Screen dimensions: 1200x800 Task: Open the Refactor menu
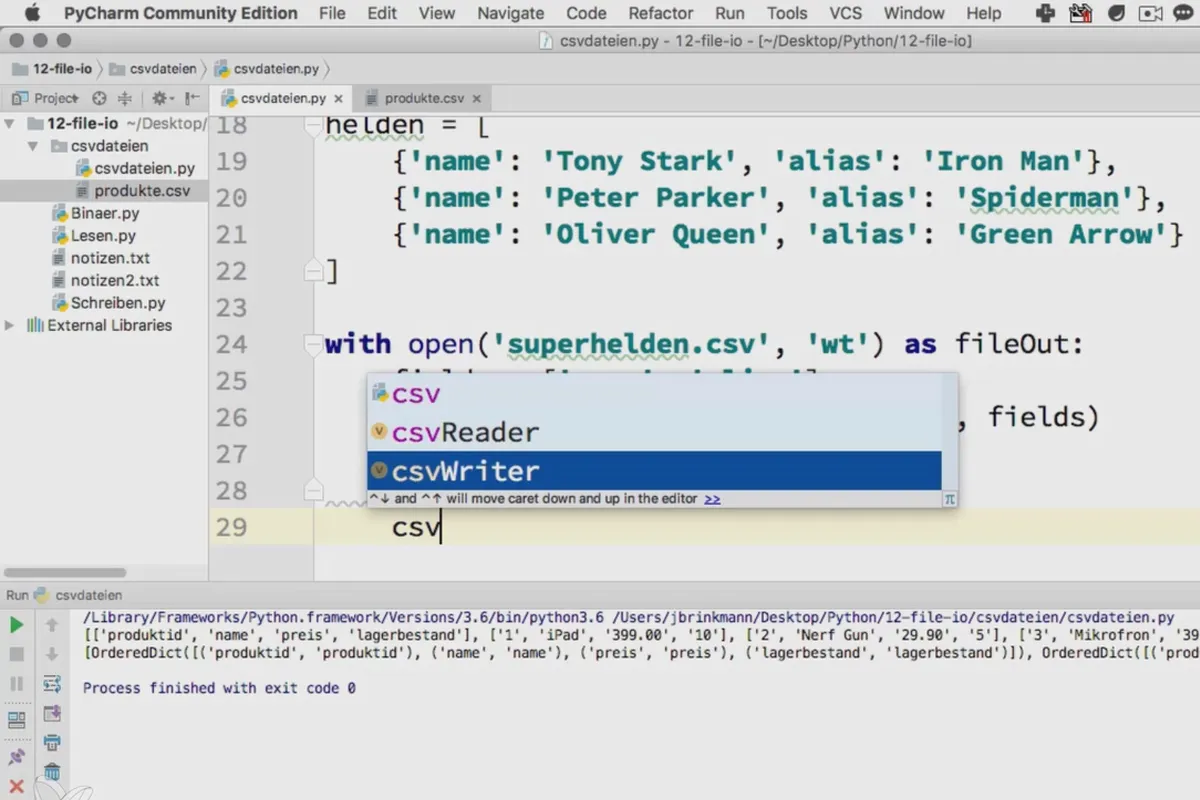pyautogui.click(x=661, y=13)
